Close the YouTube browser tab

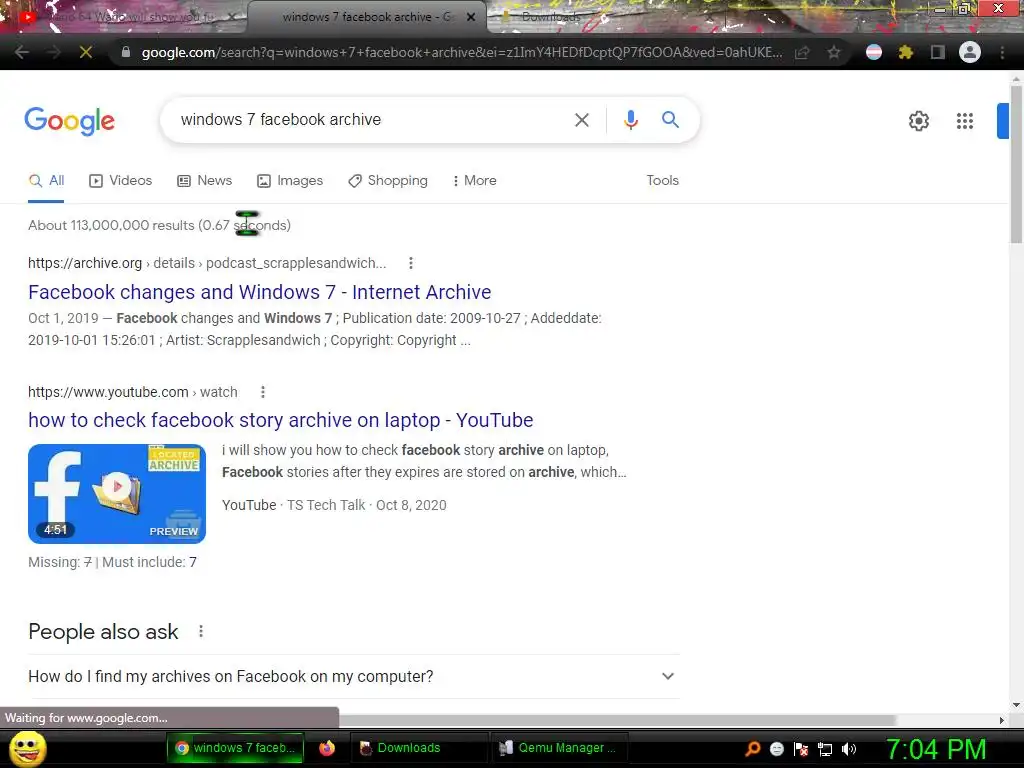click(x=232, y=17)
